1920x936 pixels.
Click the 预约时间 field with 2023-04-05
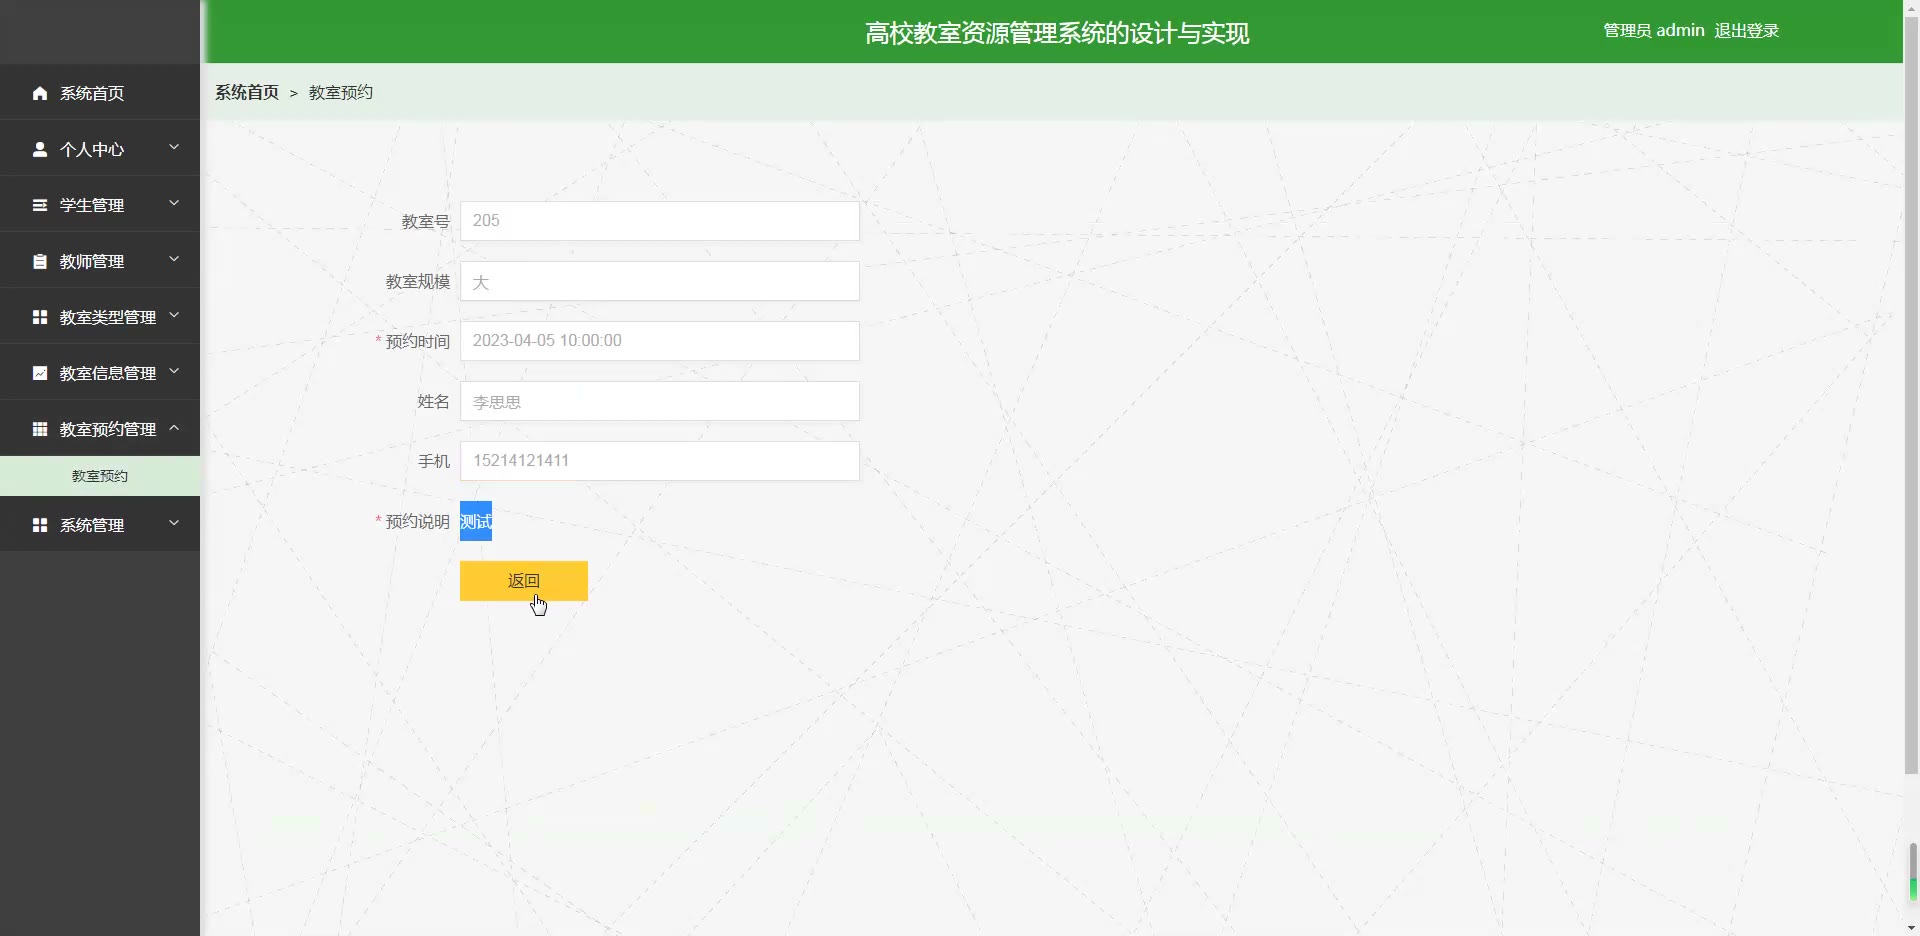tap(660, 341)
